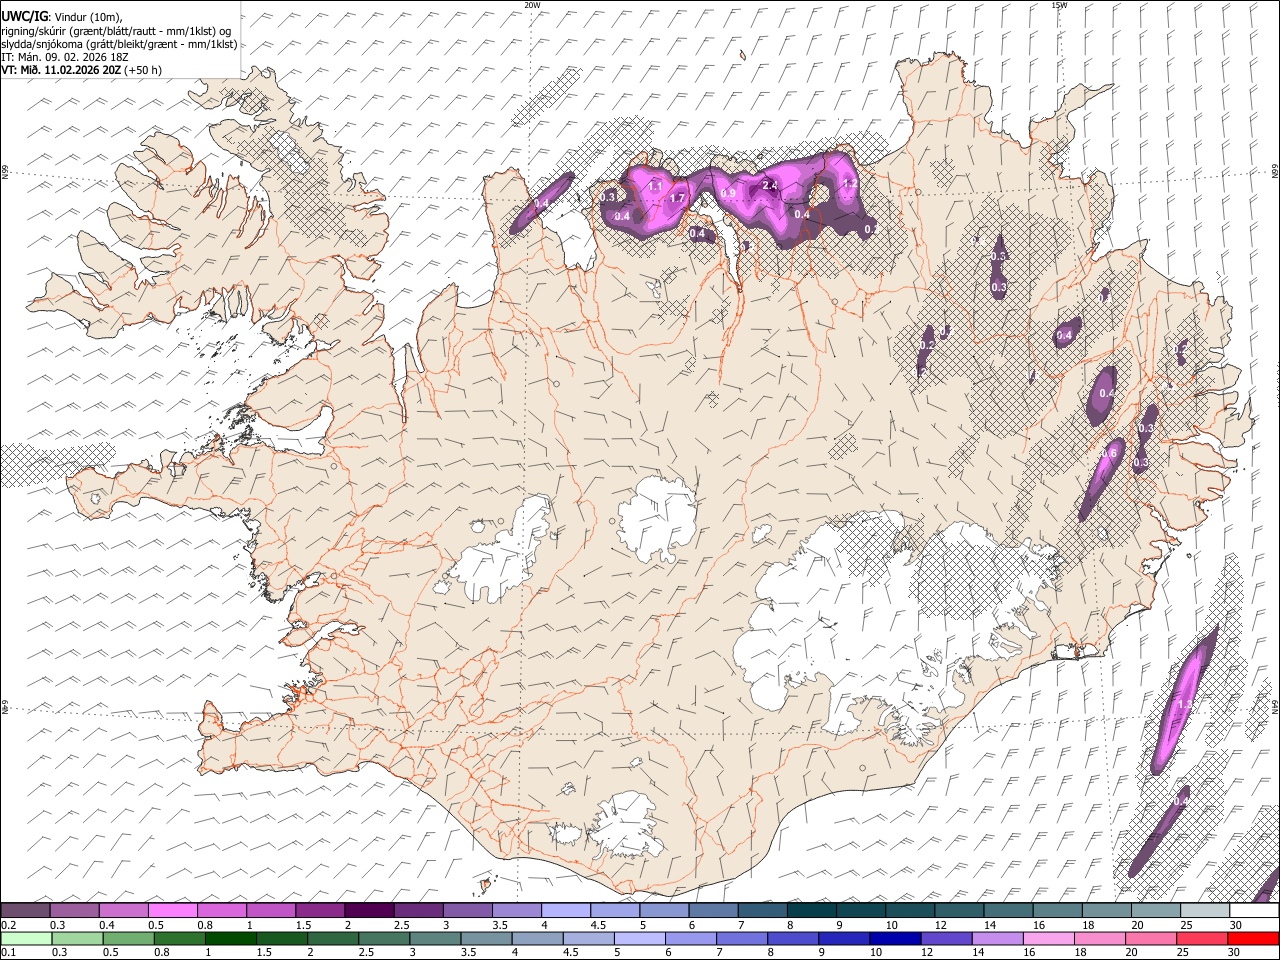Select the 0.2 swatch in the upper snow scale
The image size is (1280, 960).
pos(25,910)
